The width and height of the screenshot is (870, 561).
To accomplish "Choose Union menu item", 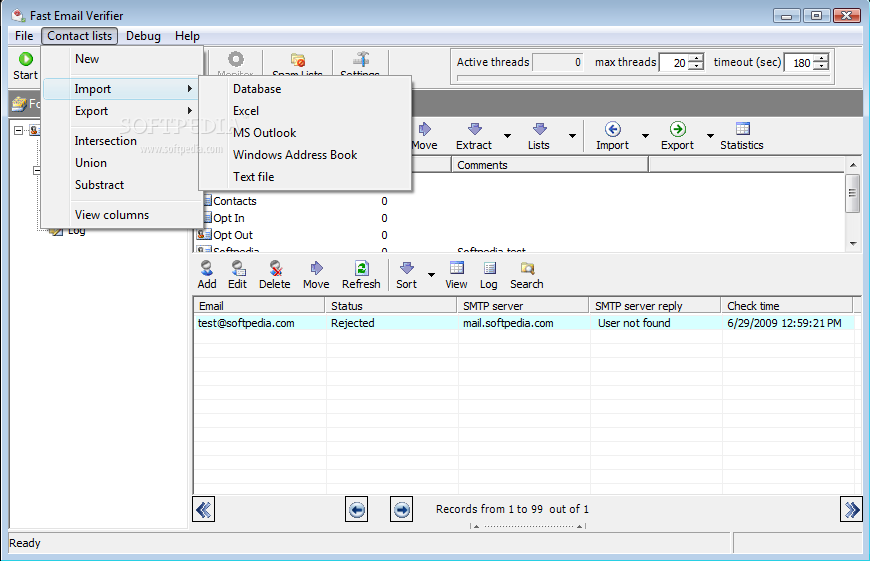I will pyautogui.click(x=122, y=163).
